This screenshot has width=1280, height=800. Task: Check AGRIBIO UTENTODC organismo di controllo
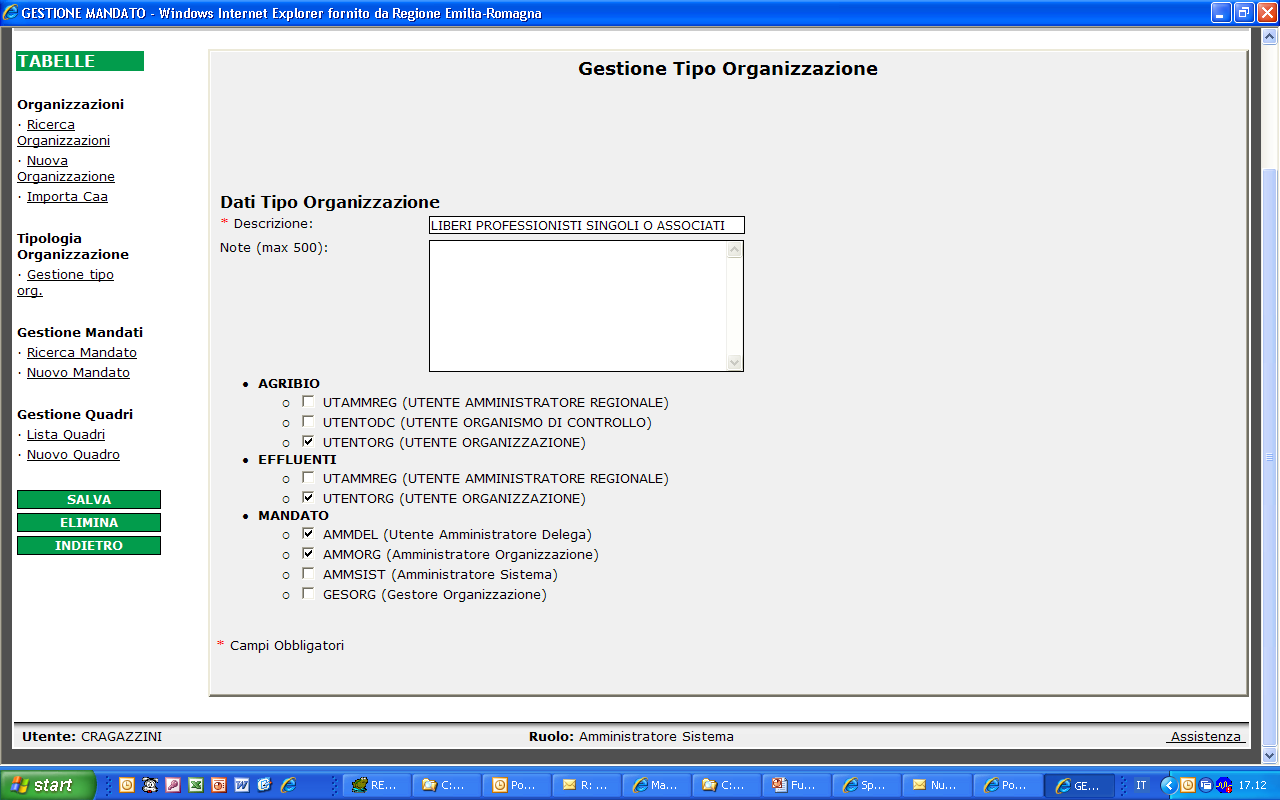click(x=308, y=421)
